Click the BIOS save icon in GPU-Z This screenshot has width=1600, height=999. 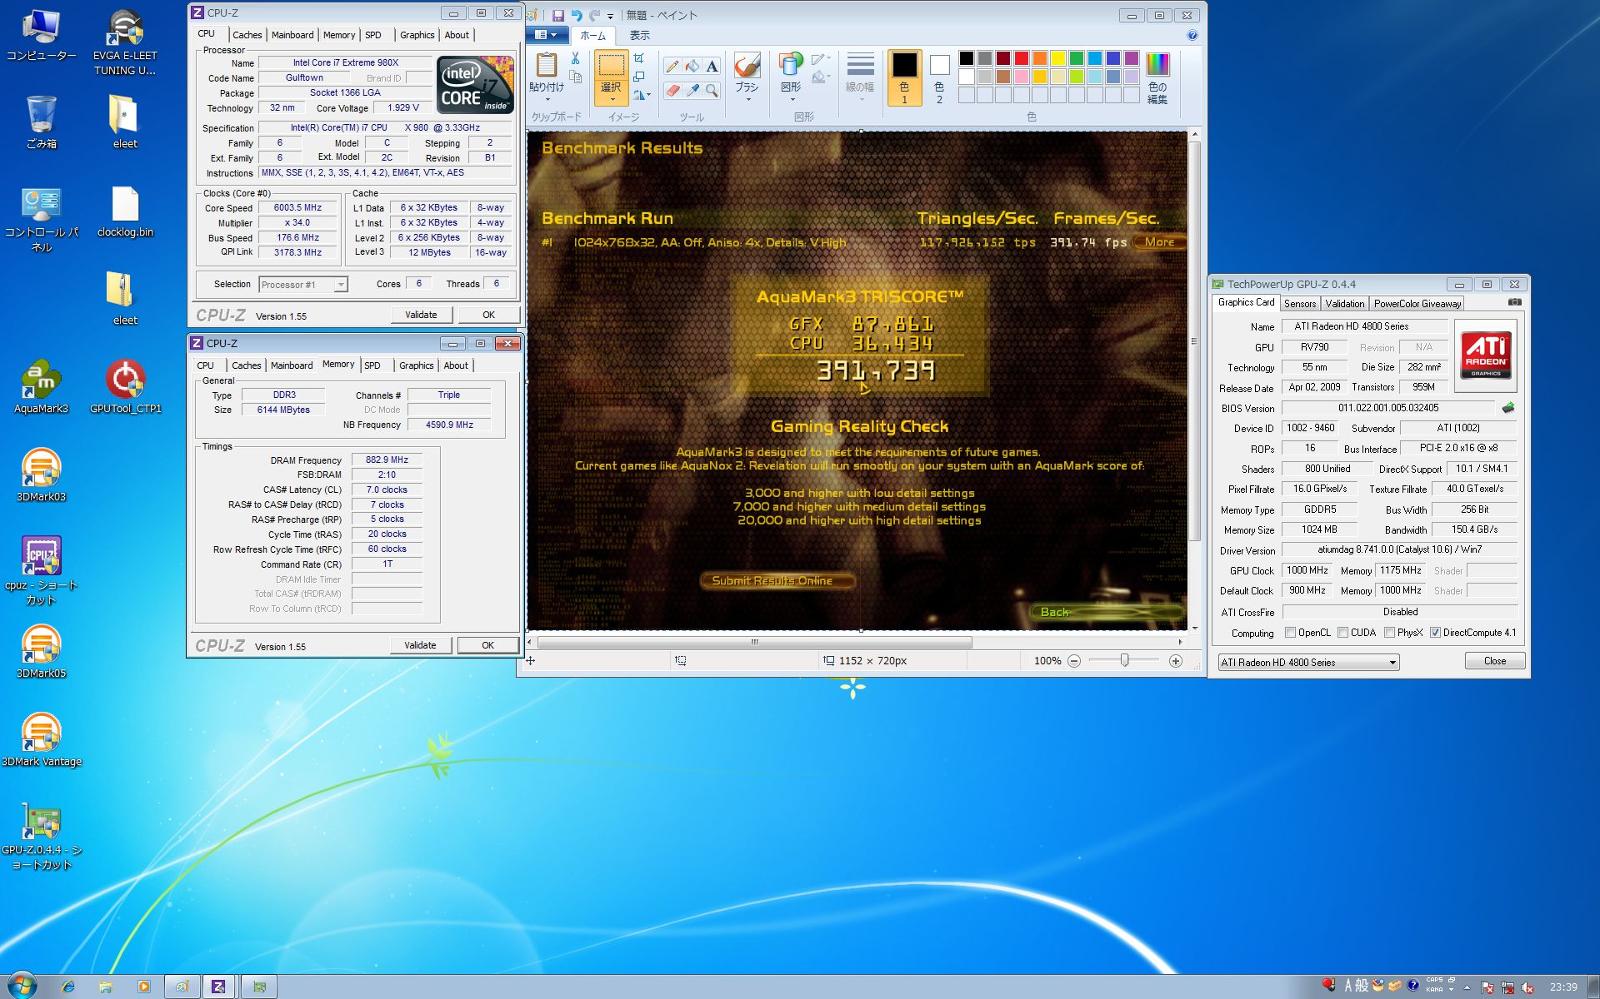pyautogui.click(x=1508, y=408)
